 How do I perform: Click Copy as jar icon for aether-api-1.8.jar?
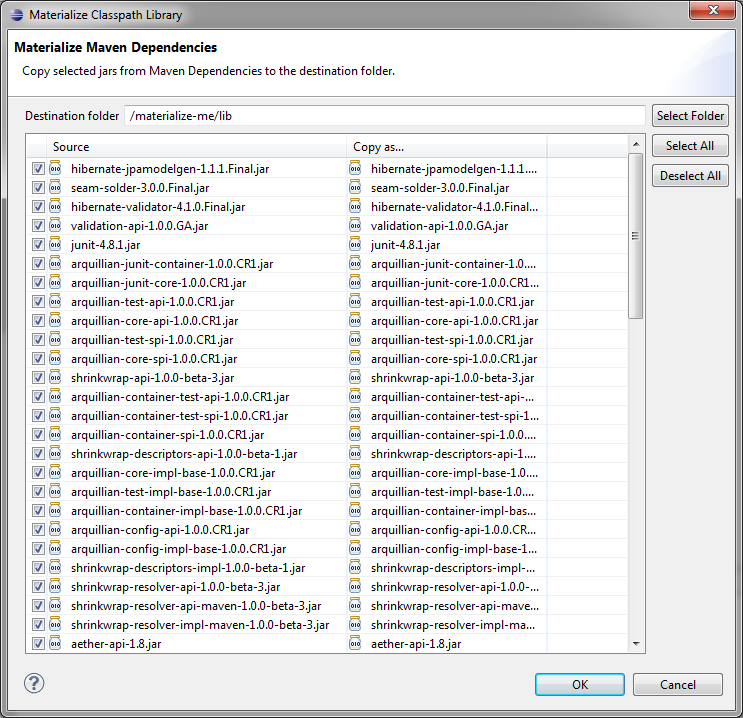point(355,643)
